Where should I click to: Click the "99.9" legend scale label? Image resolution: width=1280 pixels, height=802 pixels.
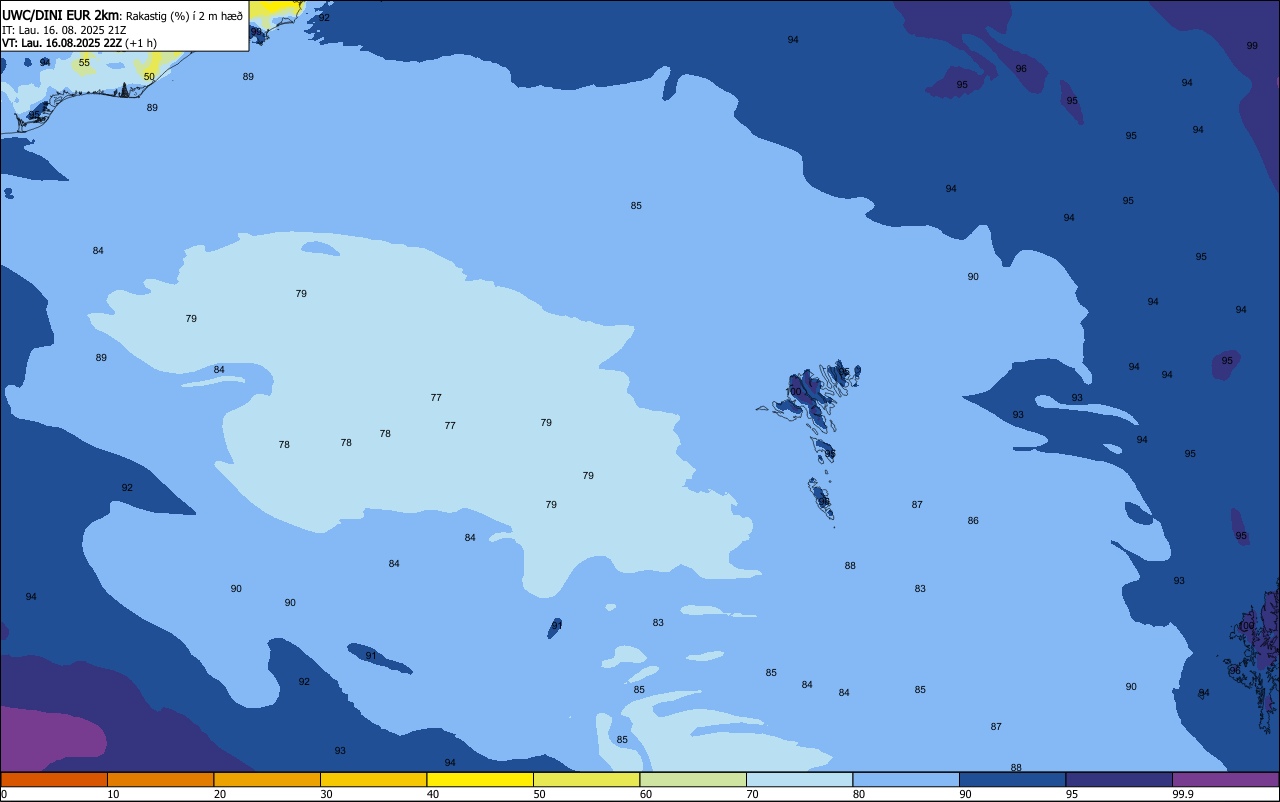point(1182,794)
